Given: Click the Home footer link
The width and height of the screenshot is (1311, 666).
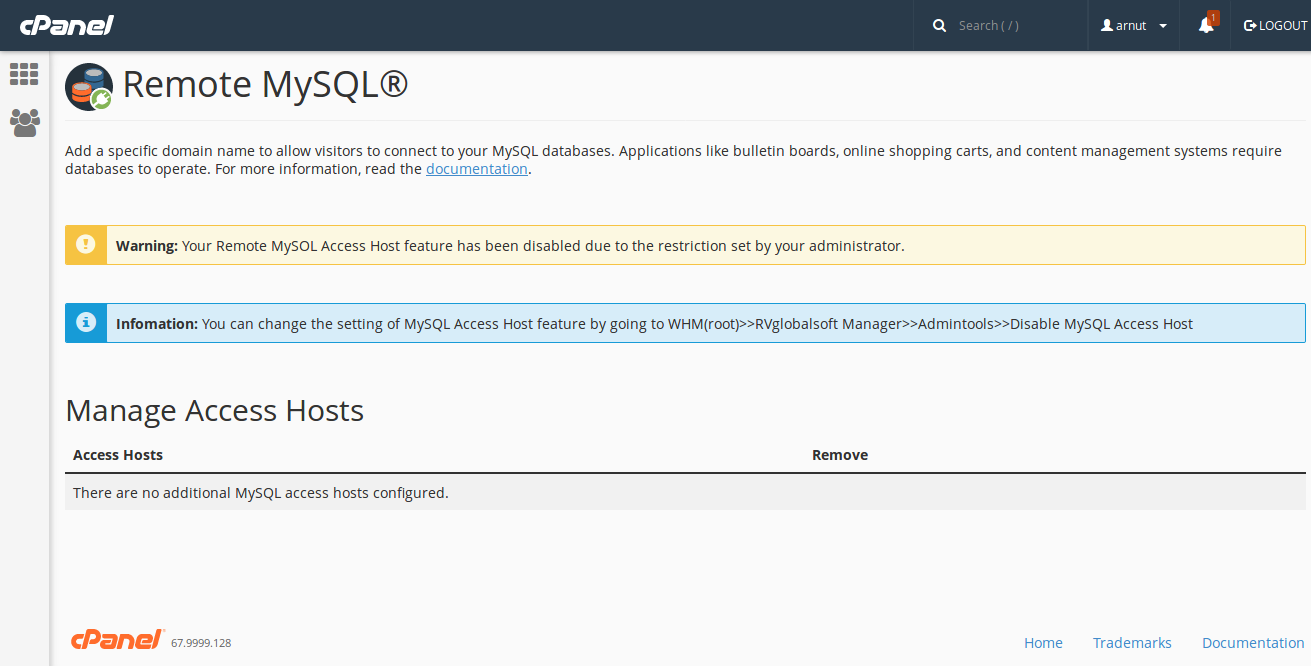Looking at the screenshot, I should pos(1043,643).
